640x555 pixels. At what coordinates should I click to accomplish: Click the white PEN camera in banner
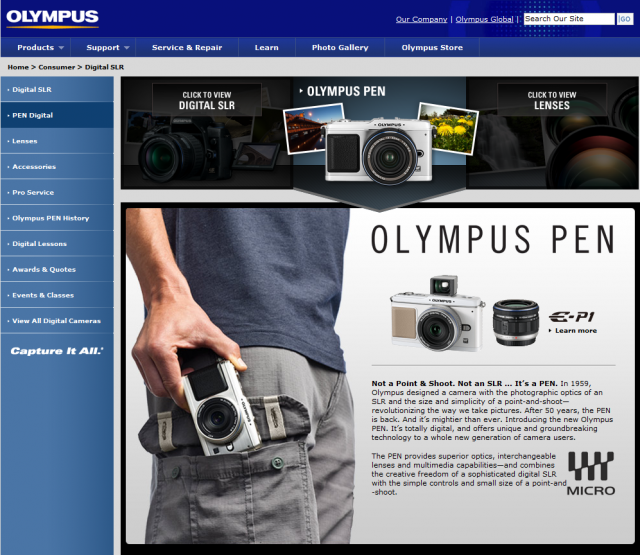pyautogui.click(x=378, y=151)
